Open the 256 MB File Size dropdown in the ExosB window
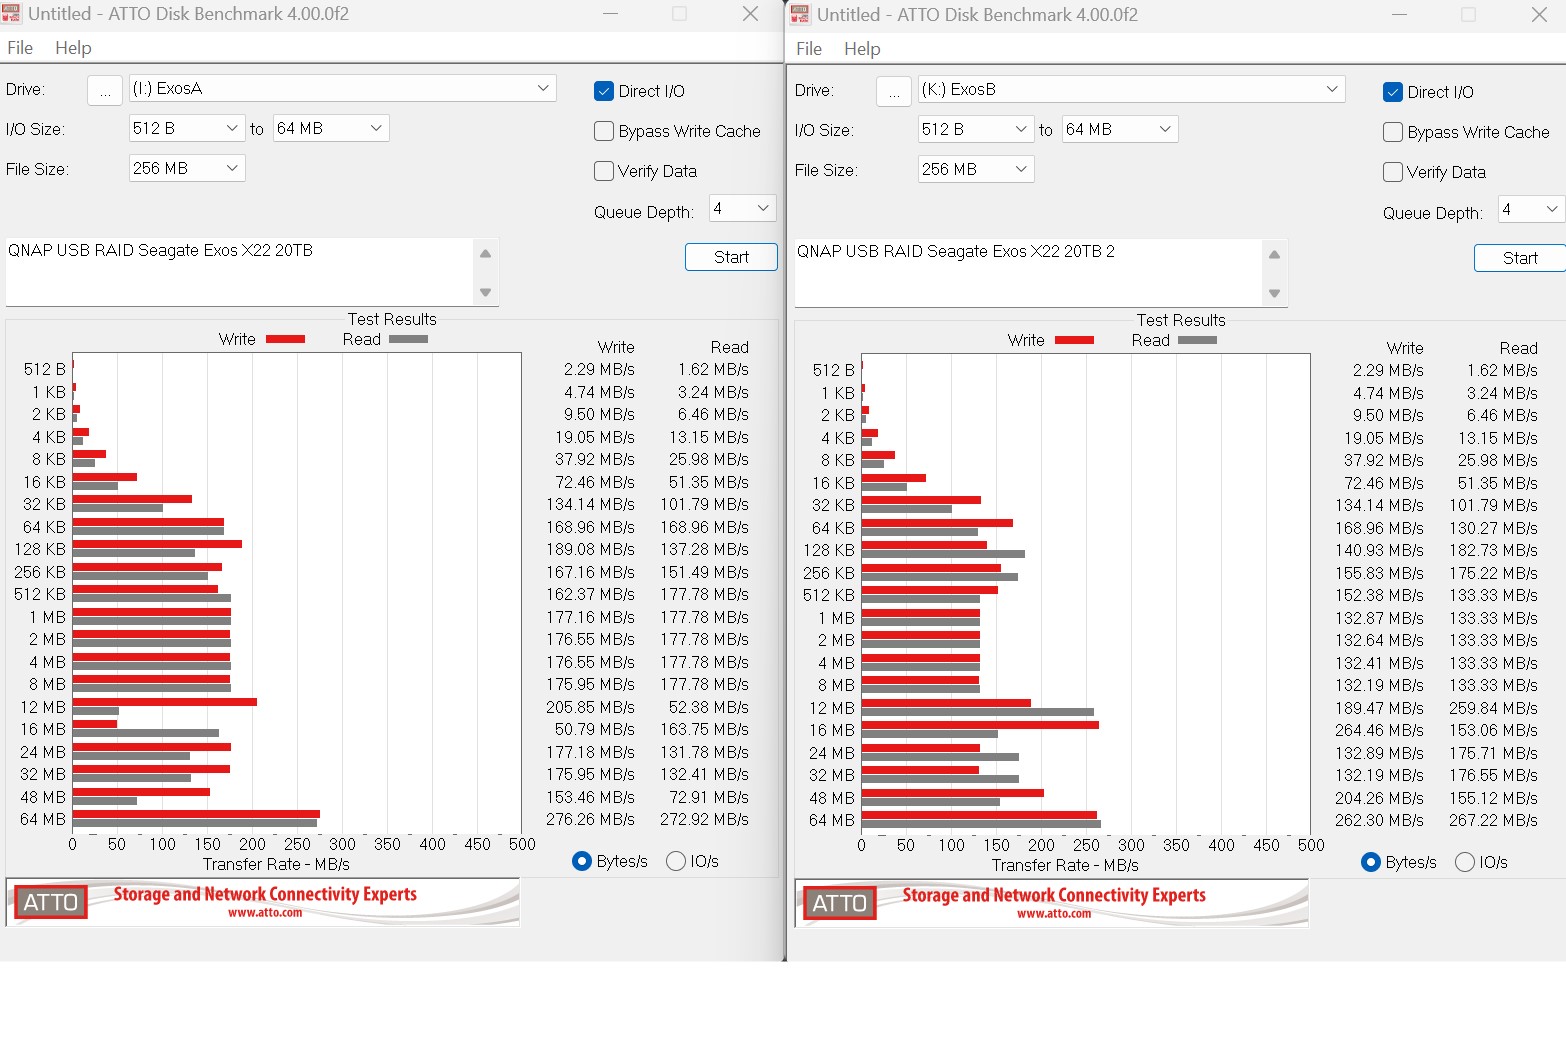This screenshot has width=1566, height=1039. [x=976, y=169]
